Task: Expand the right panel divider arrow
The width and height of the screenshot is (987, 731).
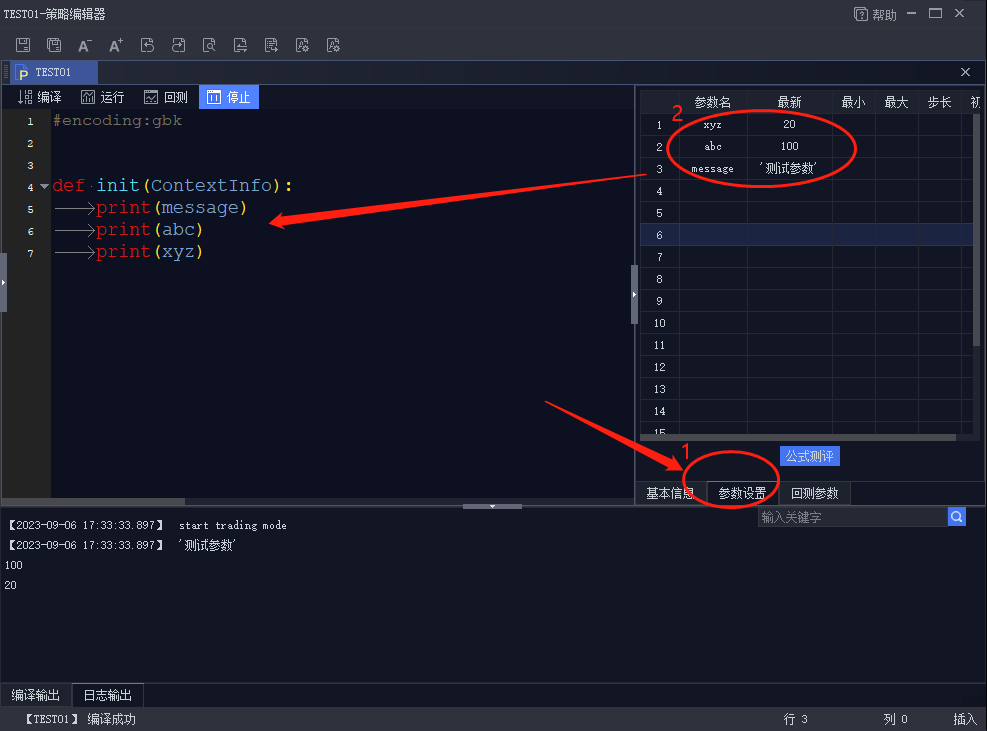Action: (x=634, y=293)
